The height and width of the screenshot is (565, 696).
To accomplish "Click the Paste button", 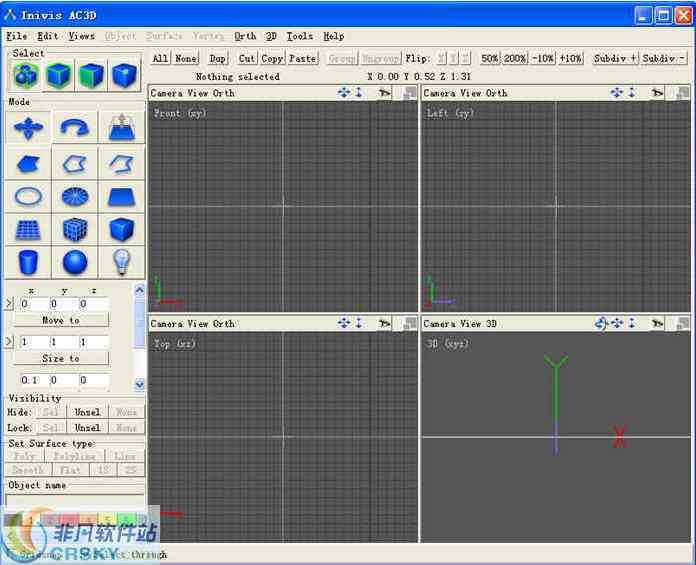I will pyautogui.click(x=303, y=59).
